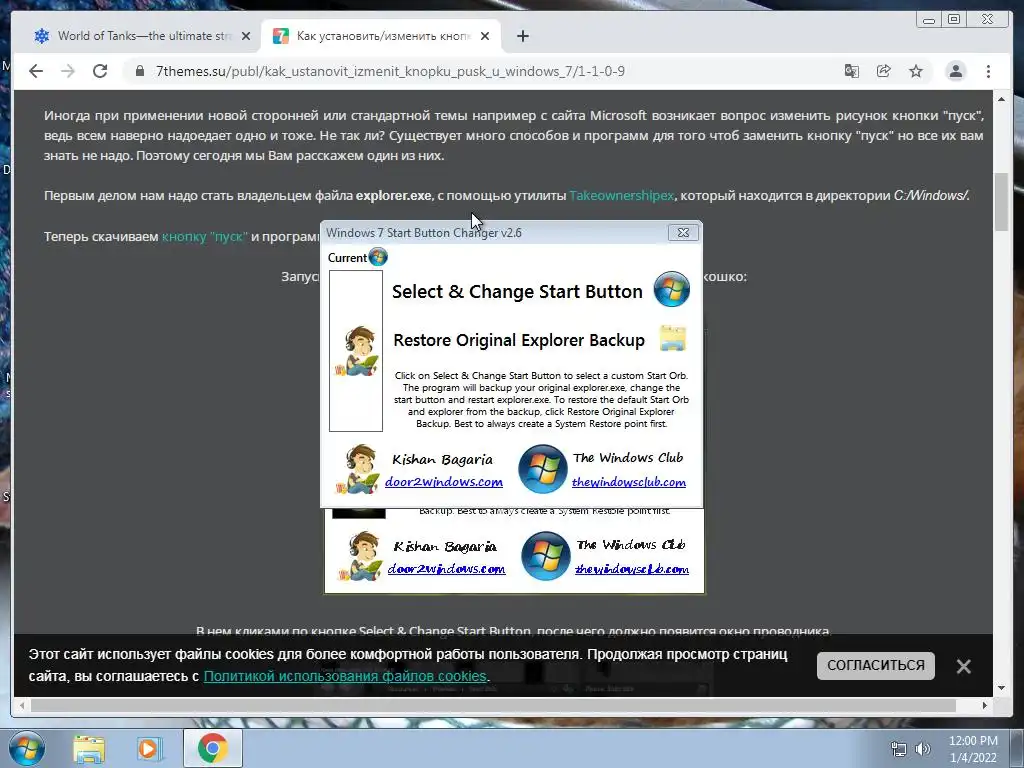The height and width of the screenshot is (768, 1024).
Task: Open door2windows.com link in the dialog
Action: pyautogui.click(x=444, y=482)
